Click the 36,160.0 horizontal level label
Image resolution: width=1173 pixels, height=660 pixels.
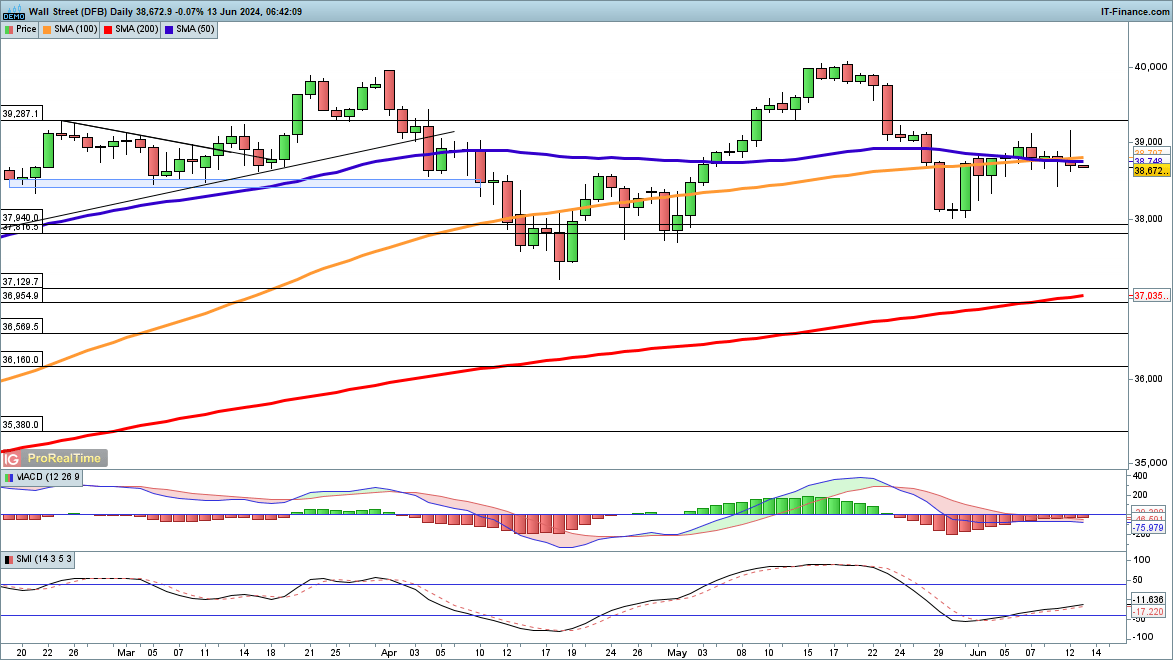(x=20, y=359)
